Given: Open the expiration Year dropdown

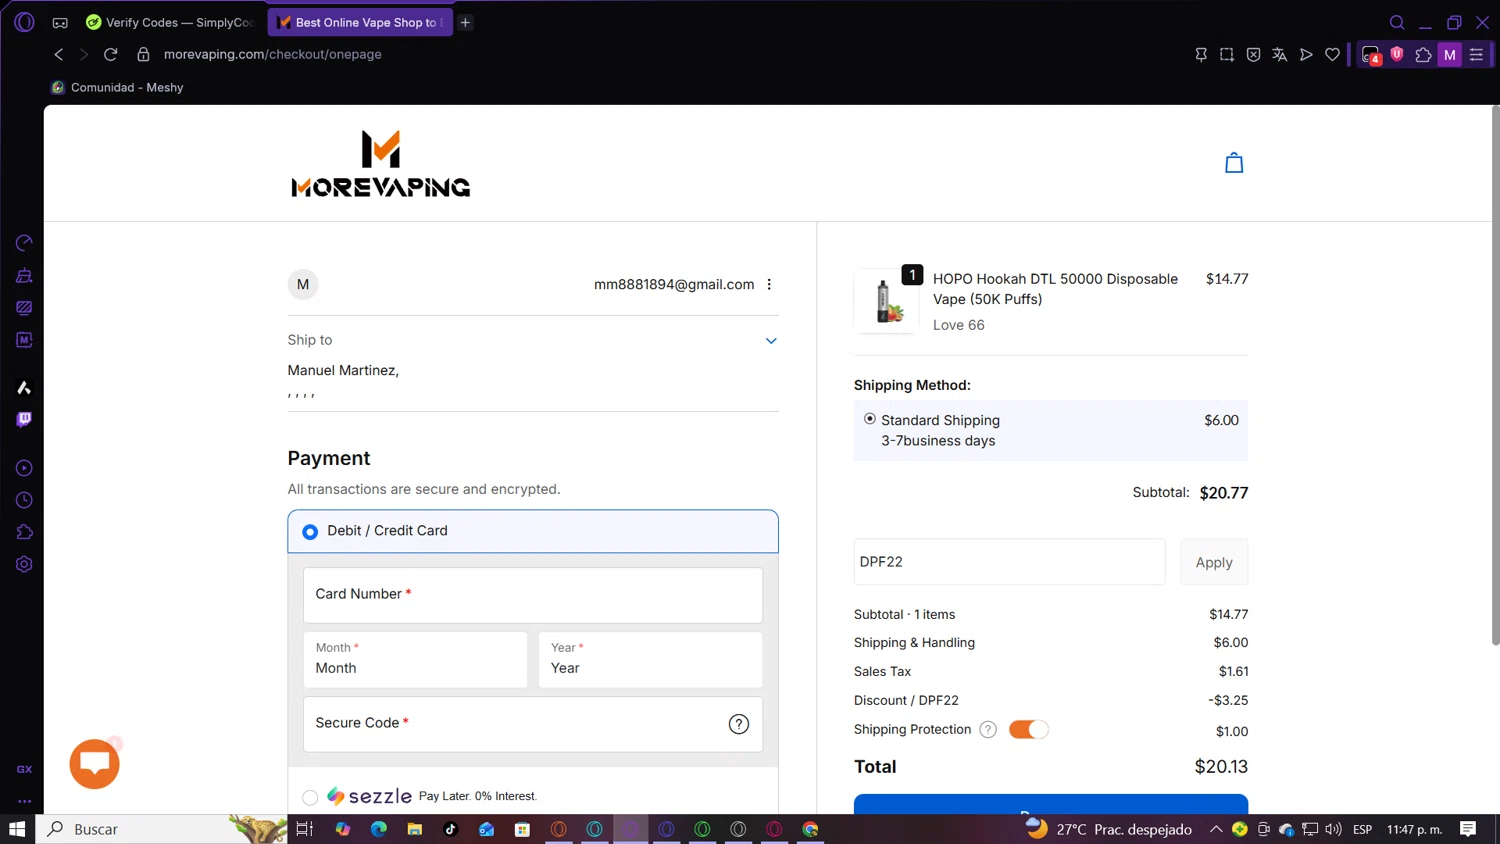Looking at the screenshot, I should pyautogui.click(x=650, y=659).
